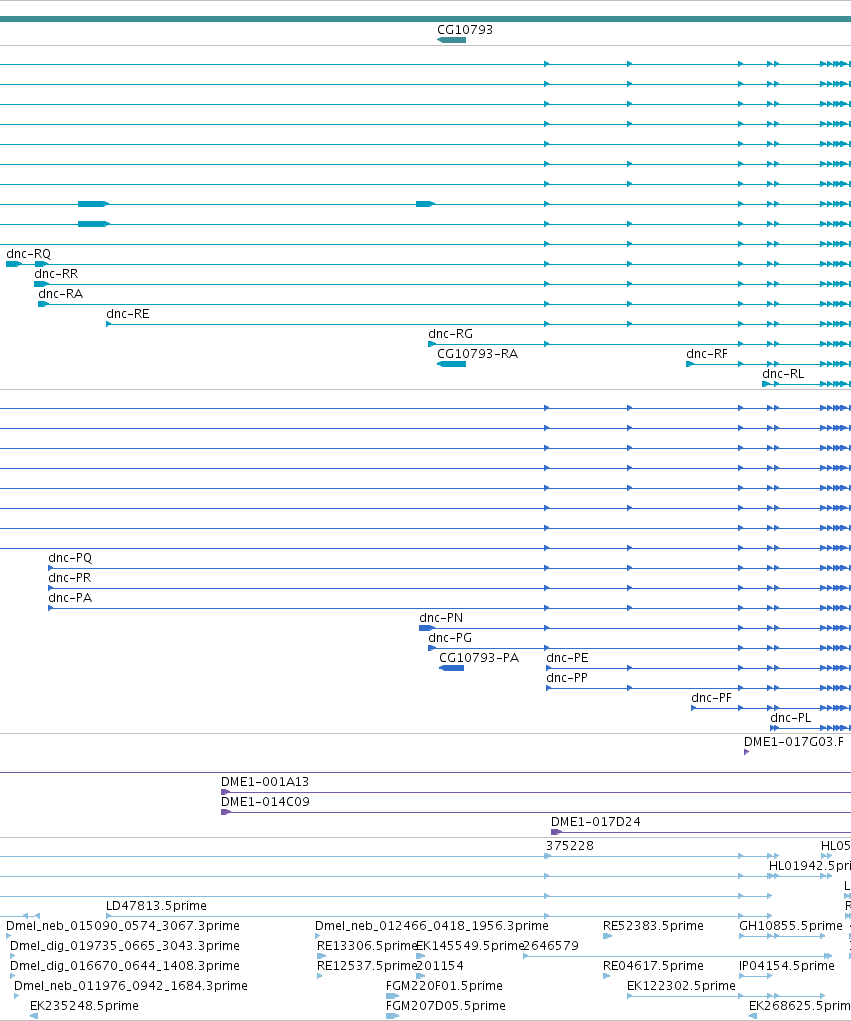
Task: Select the dnc-RF transcript label
Action: tap(707, 354)
